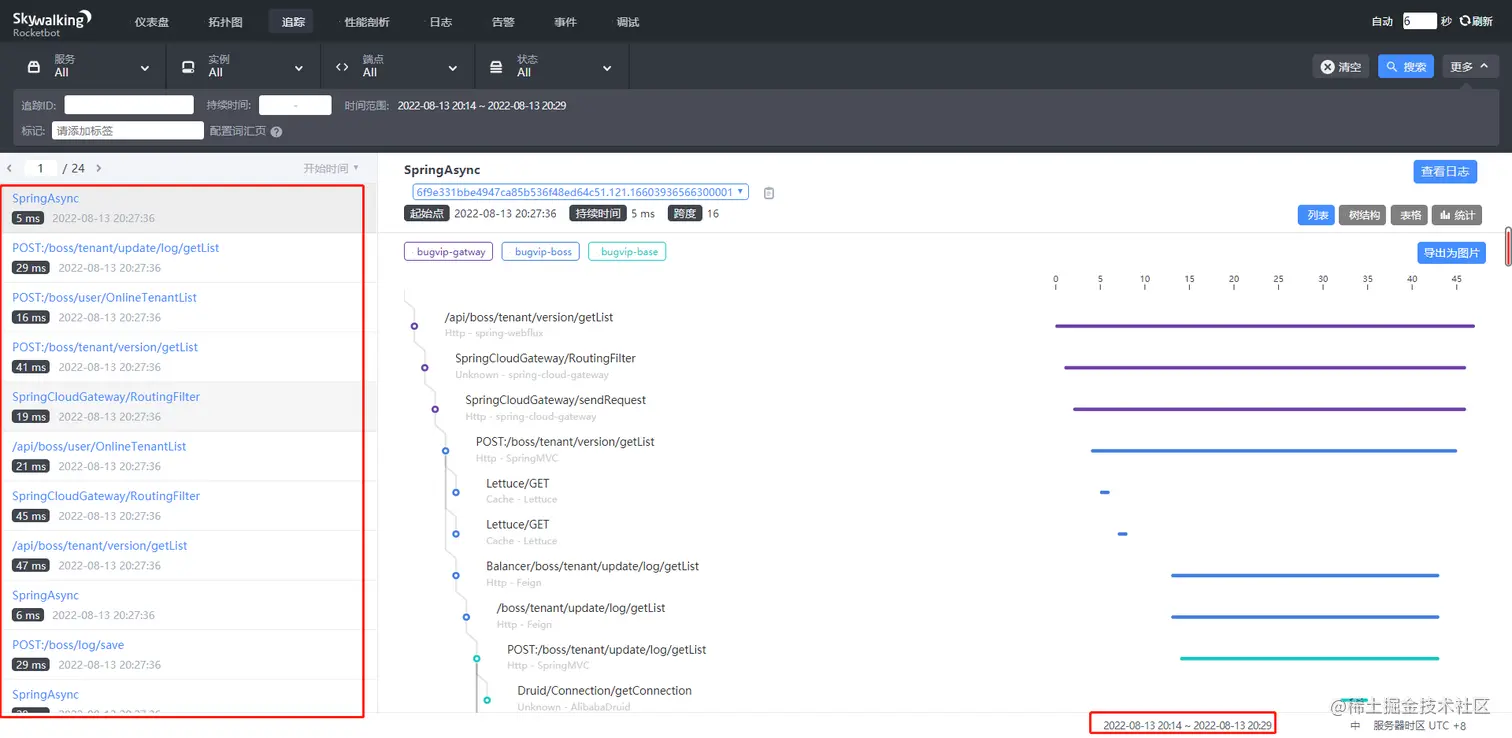Viewport: 1512px width, 738px height.
Task: Click the 端点 endpoint code-bracket icon
Action: [342, 67]
